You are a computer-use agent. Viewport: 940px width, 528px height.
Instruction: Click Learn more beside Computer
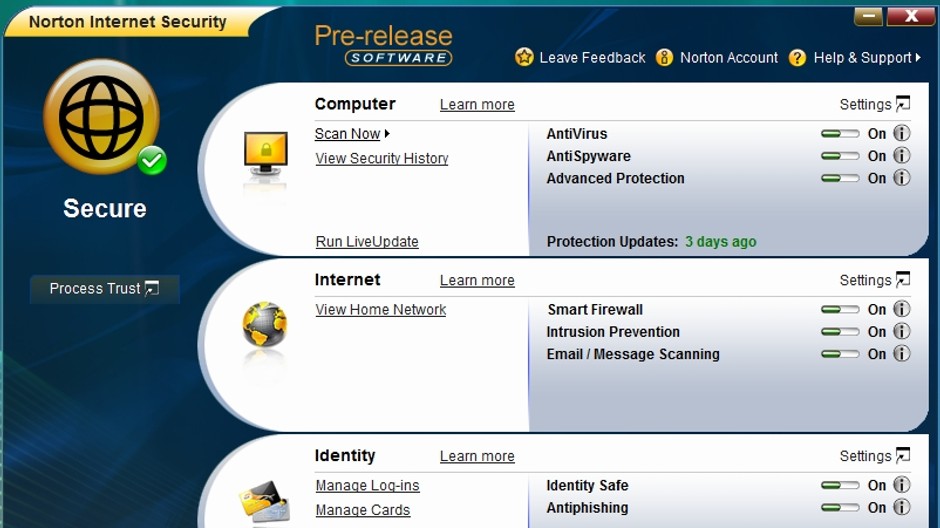coord(477,104)
